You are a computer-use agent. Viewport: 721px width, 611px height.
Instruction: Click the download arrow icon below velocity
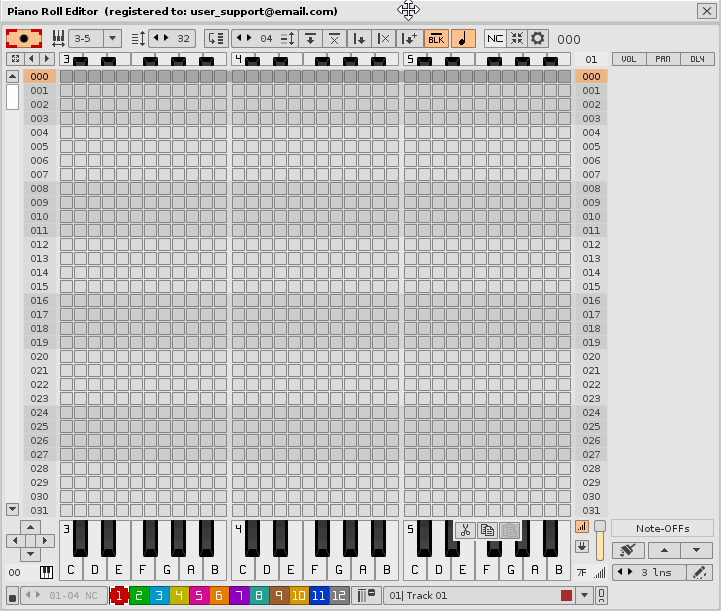tap(582, 546)
